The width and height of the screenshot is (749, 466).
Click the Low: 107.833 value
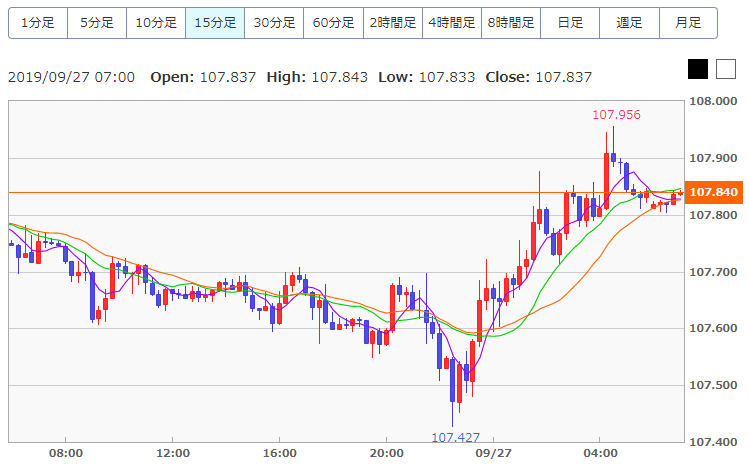[x=427, y=77]
